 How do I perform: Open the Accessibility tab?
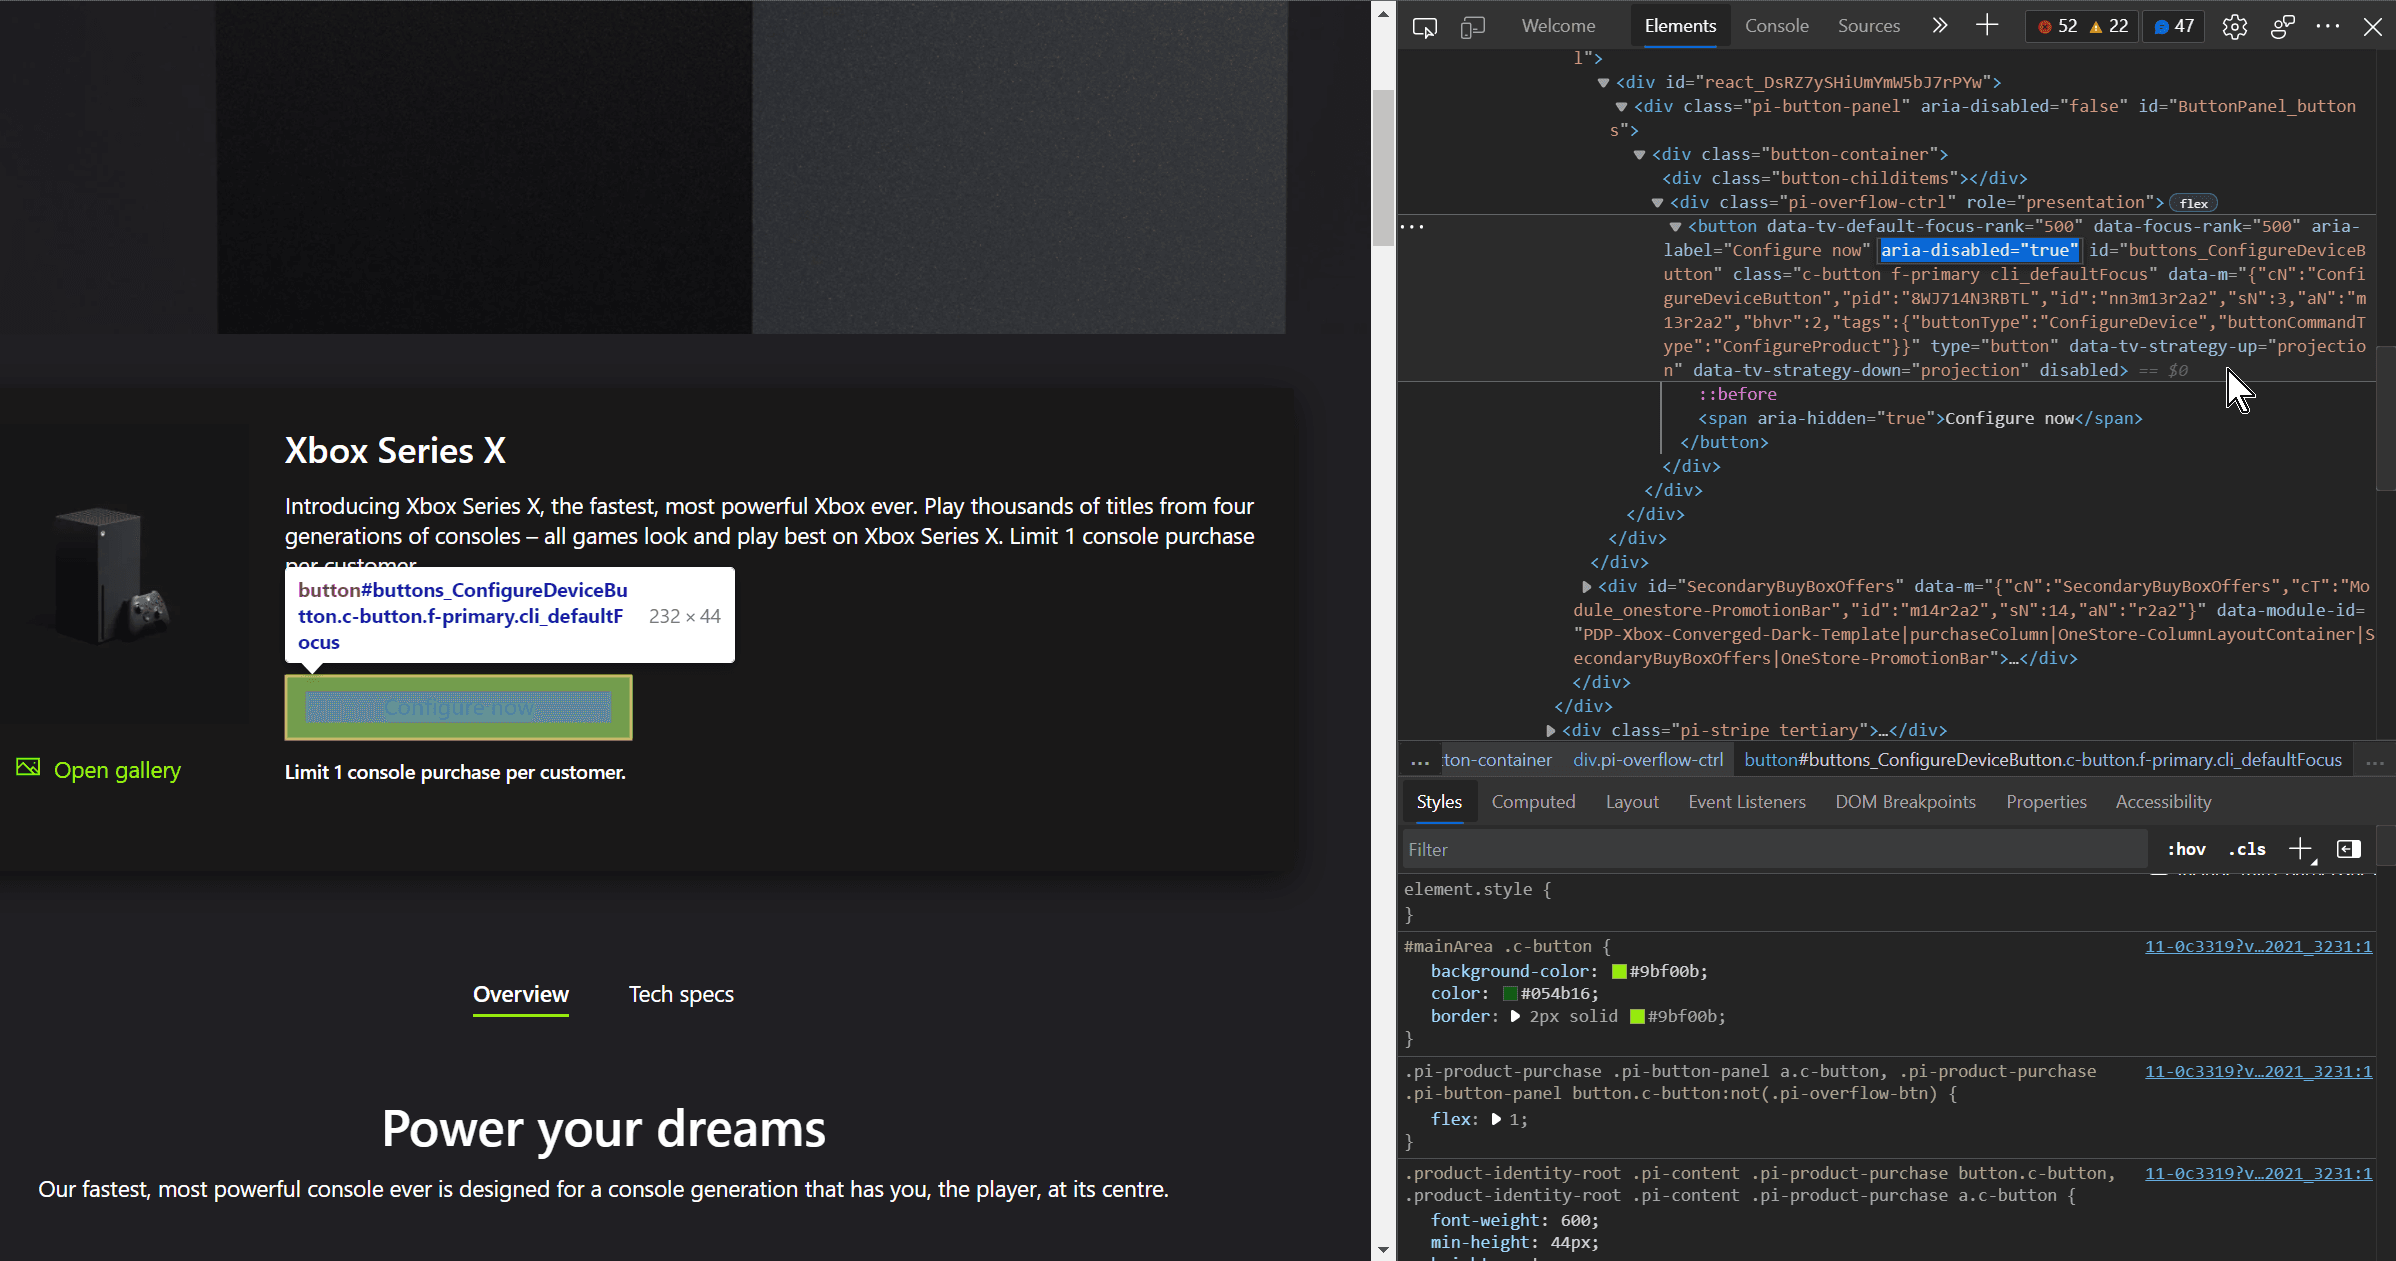coord(2163,802)
